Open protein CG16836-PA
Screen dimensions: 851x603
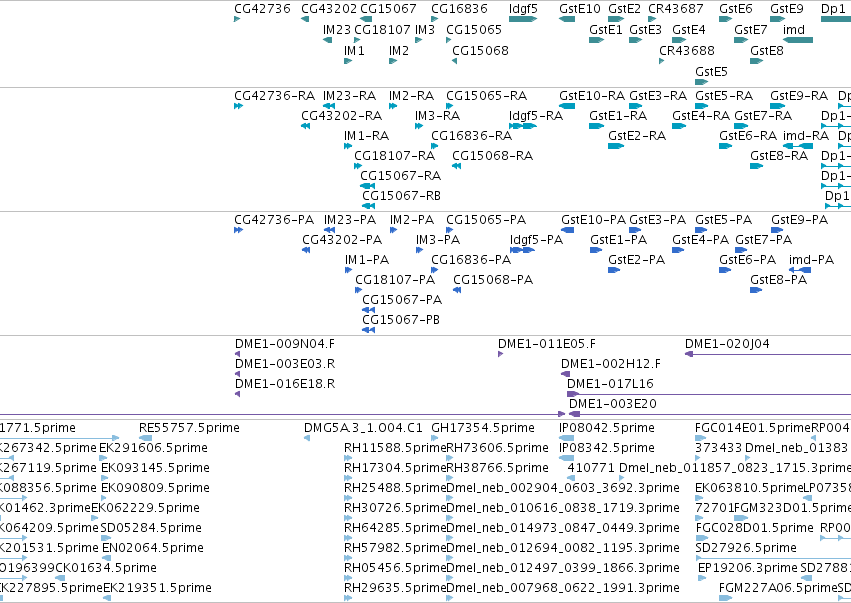point(471,260)
